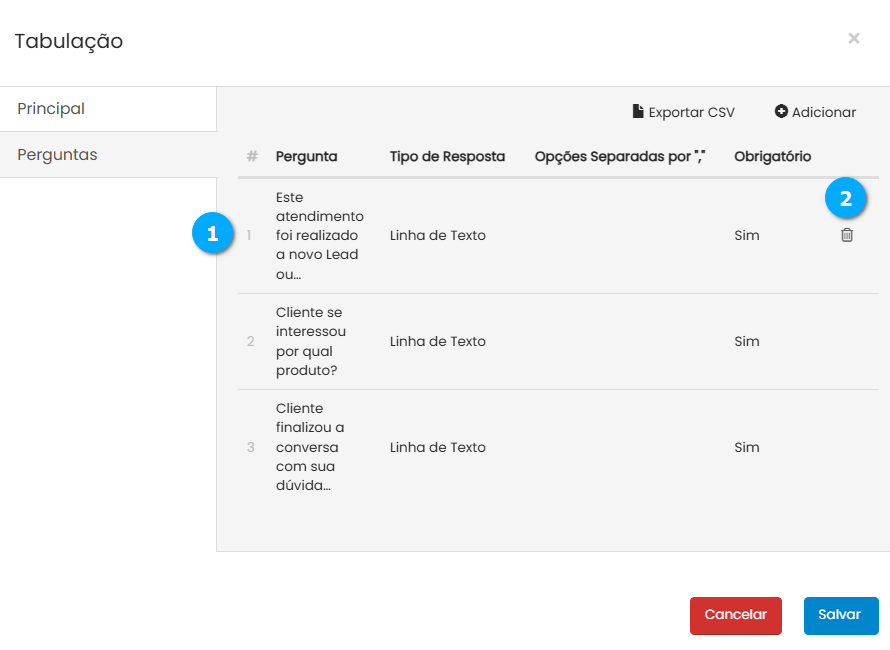Viewport: 890px width, 650px height.
Task: Click the Pergunta column header
Action: [306, 157]
